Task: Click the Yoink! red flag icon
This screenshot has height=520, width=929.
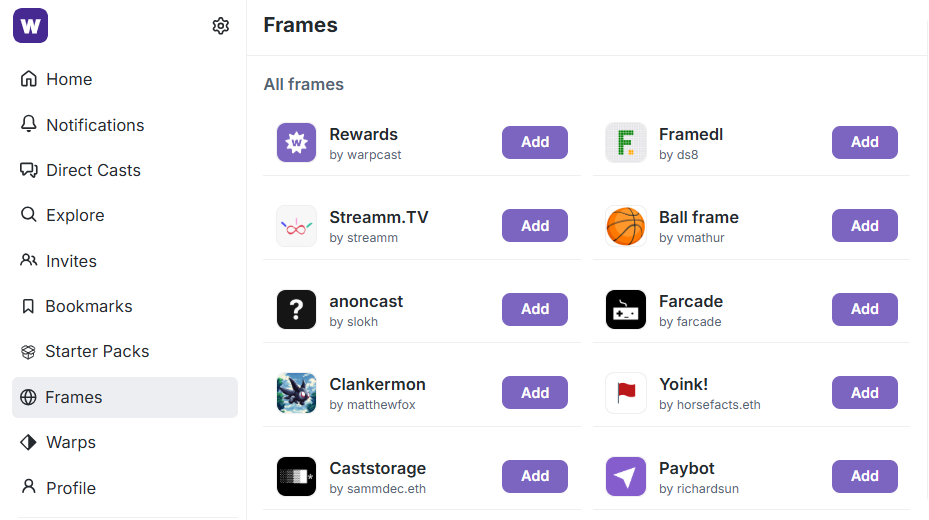Action: tap(626, 393)
